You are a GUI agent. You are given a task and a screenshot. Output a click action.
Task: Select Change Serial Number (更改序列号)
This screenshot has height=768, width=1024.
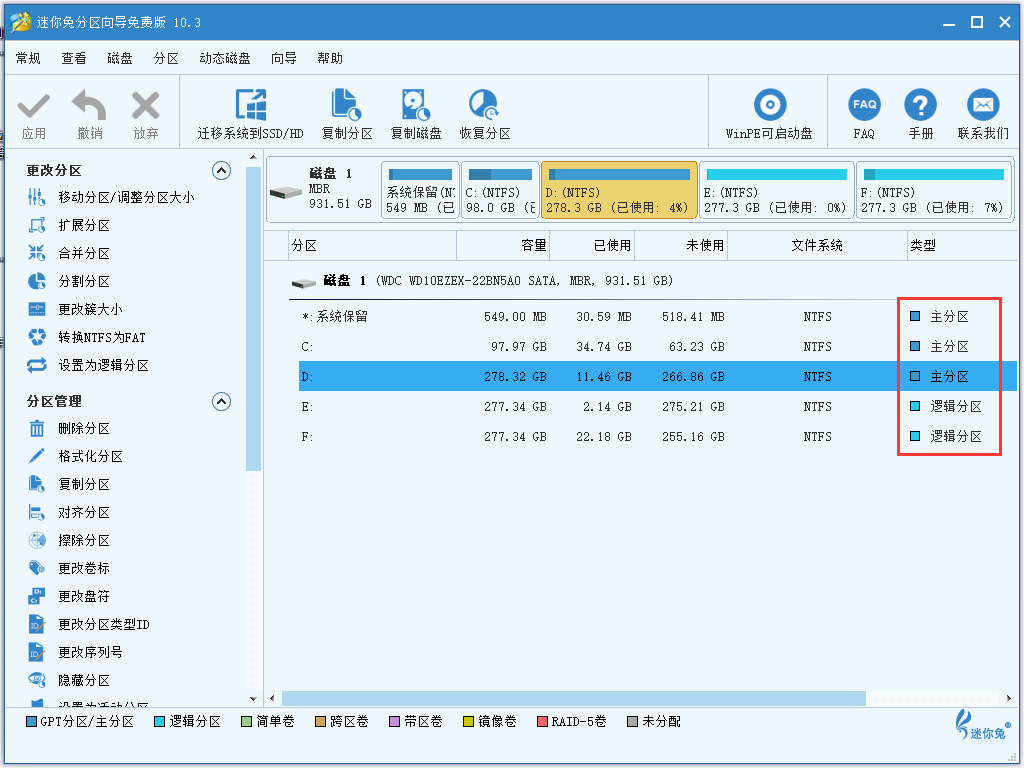[x=75, y=652]
